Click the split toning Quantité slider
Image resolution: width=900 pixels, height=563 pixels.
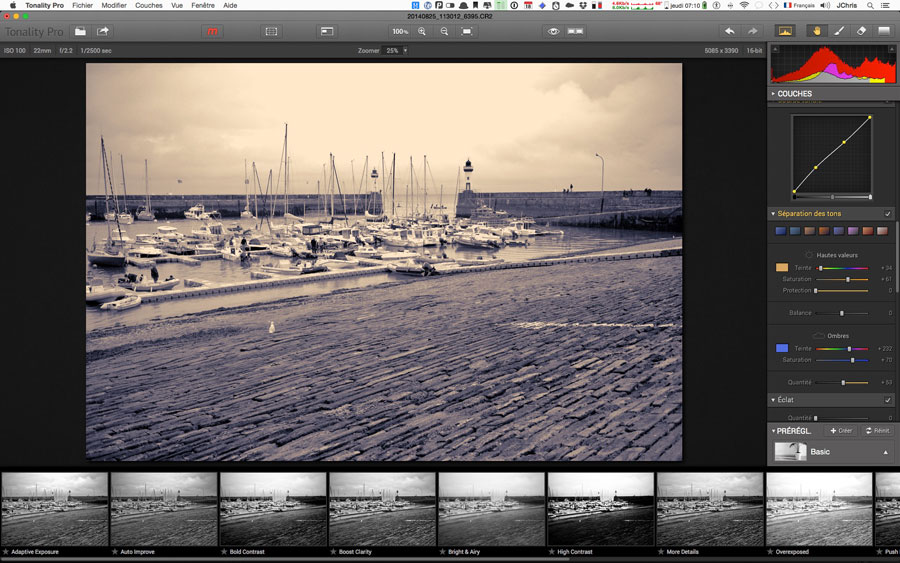click(x=842, y=383)
